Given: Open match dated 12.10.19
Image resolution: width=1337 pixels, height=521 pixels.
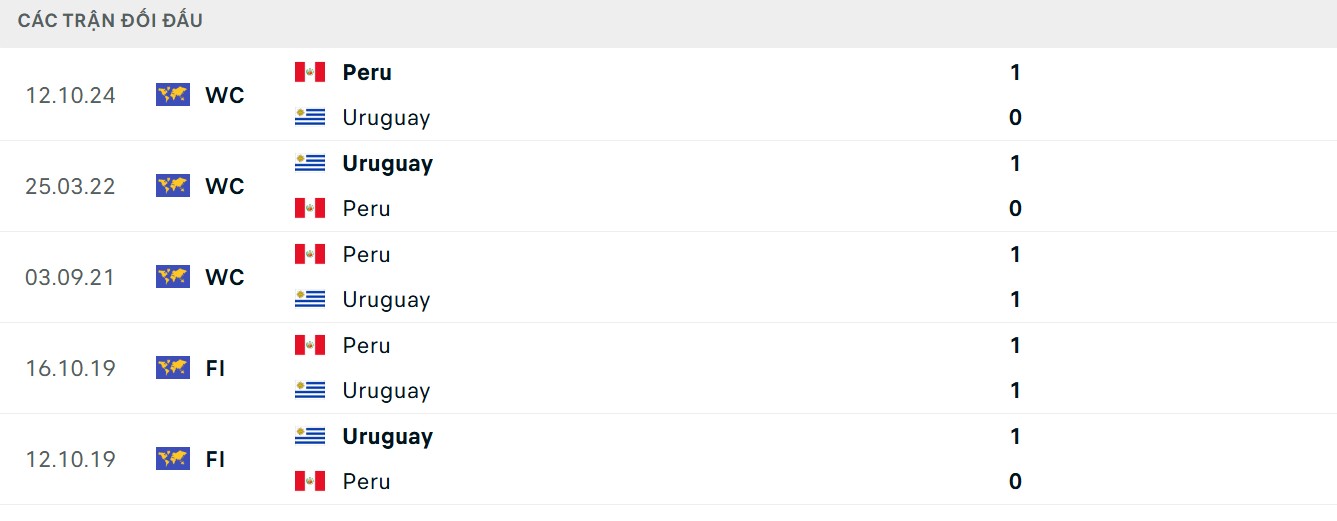Looking at the screenshot, I should 70,459.
